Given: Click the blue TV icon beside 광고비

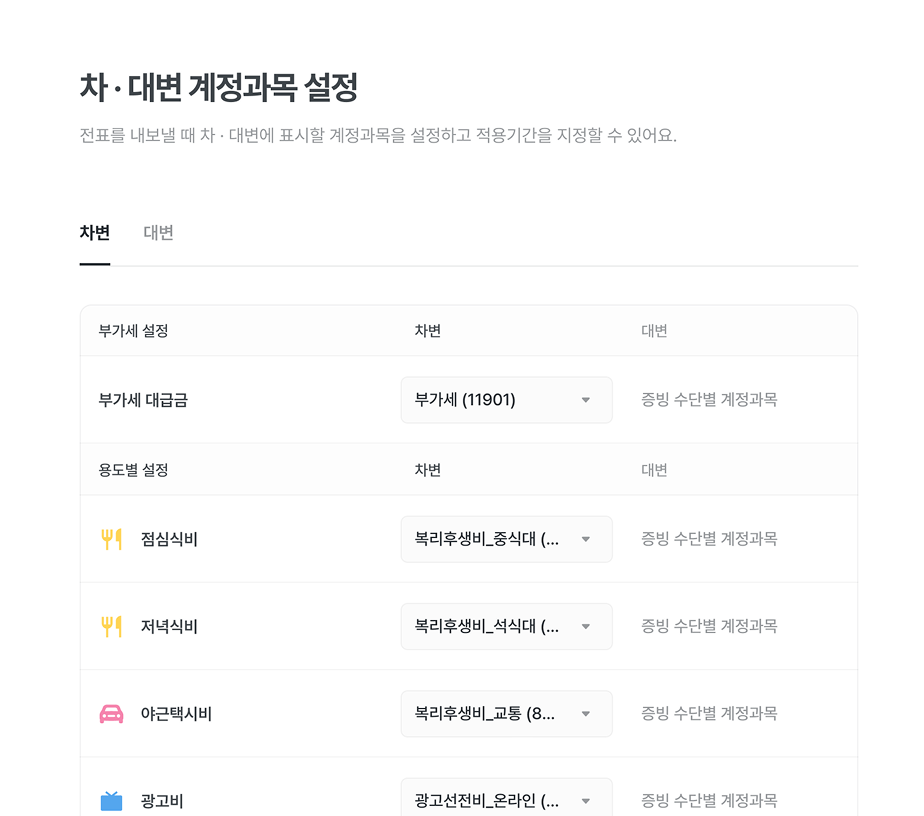Looking at the screenshot, I should (x=111, y=801).
